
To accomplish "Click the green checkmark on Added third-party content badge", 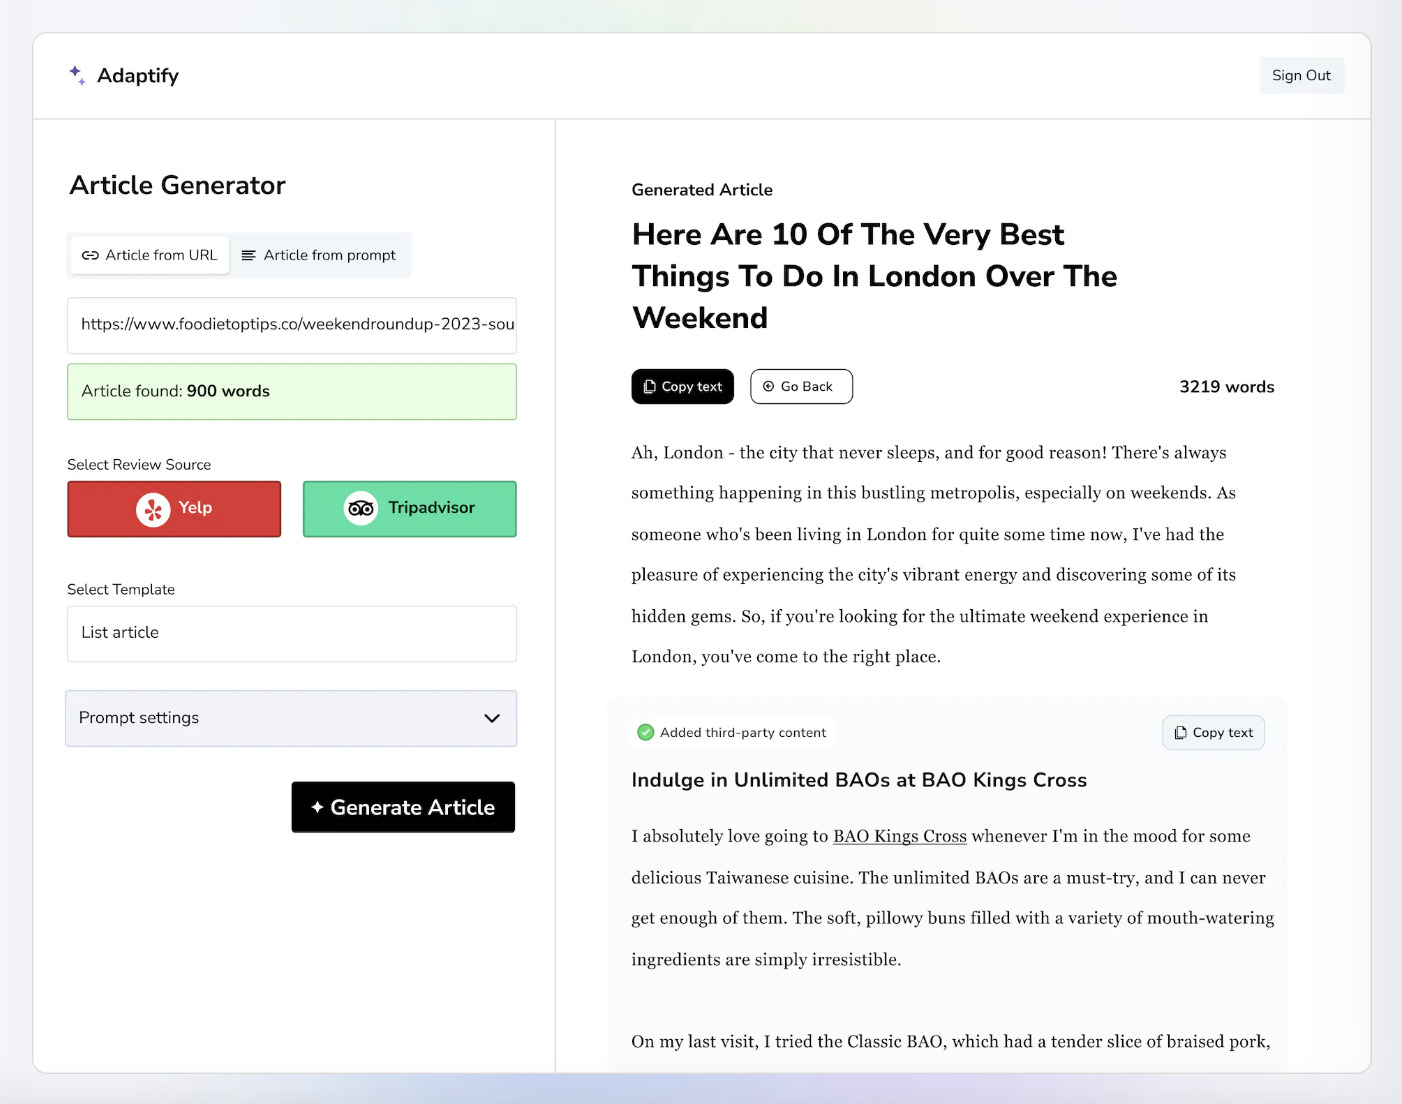I will pos(646,732).
